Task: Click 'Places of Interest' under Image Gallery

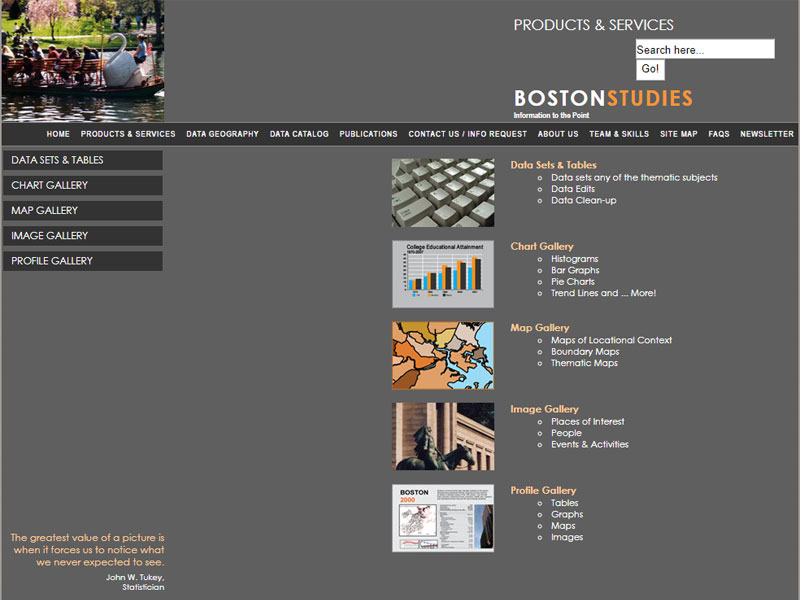Action: click(x=587, y=421)
